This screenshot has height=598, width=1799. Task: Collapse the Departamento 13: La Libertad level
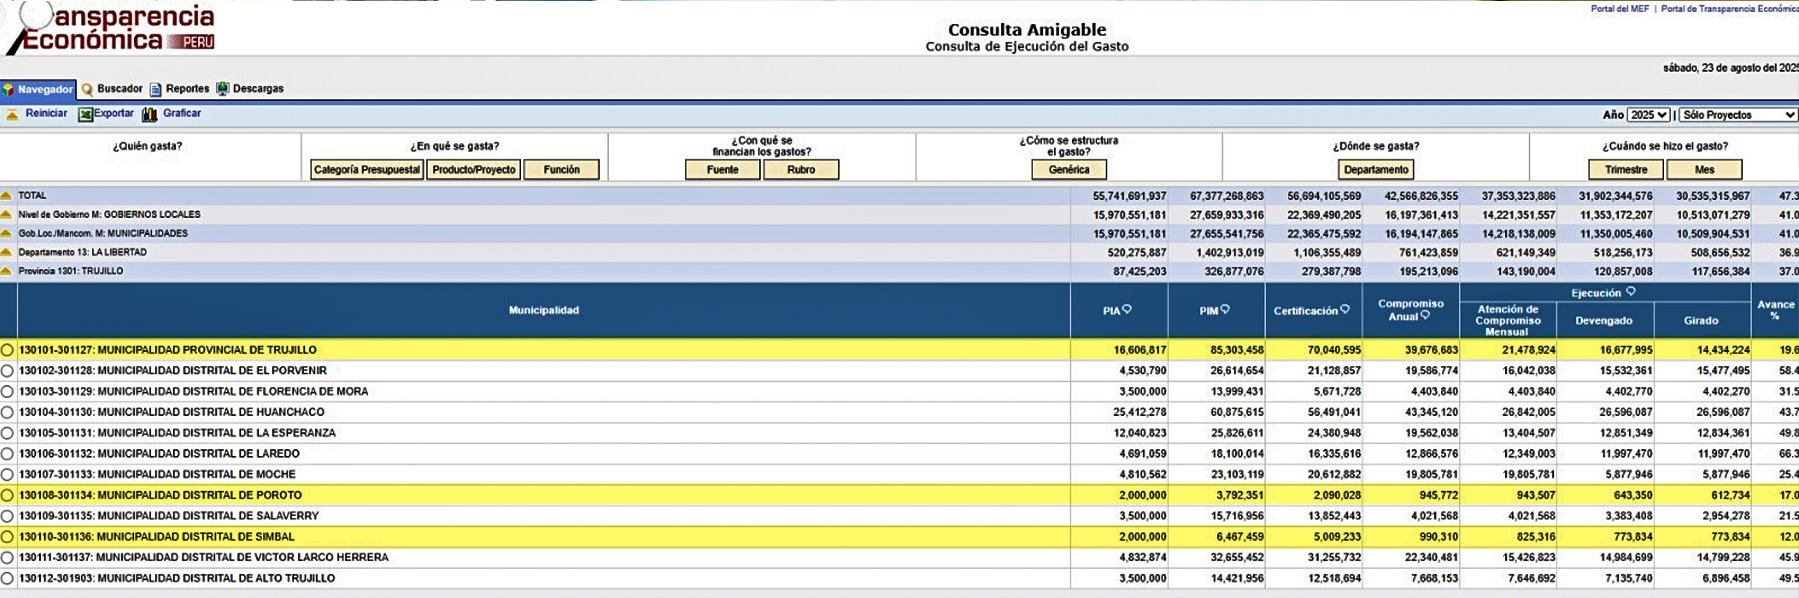pos(7,252)
